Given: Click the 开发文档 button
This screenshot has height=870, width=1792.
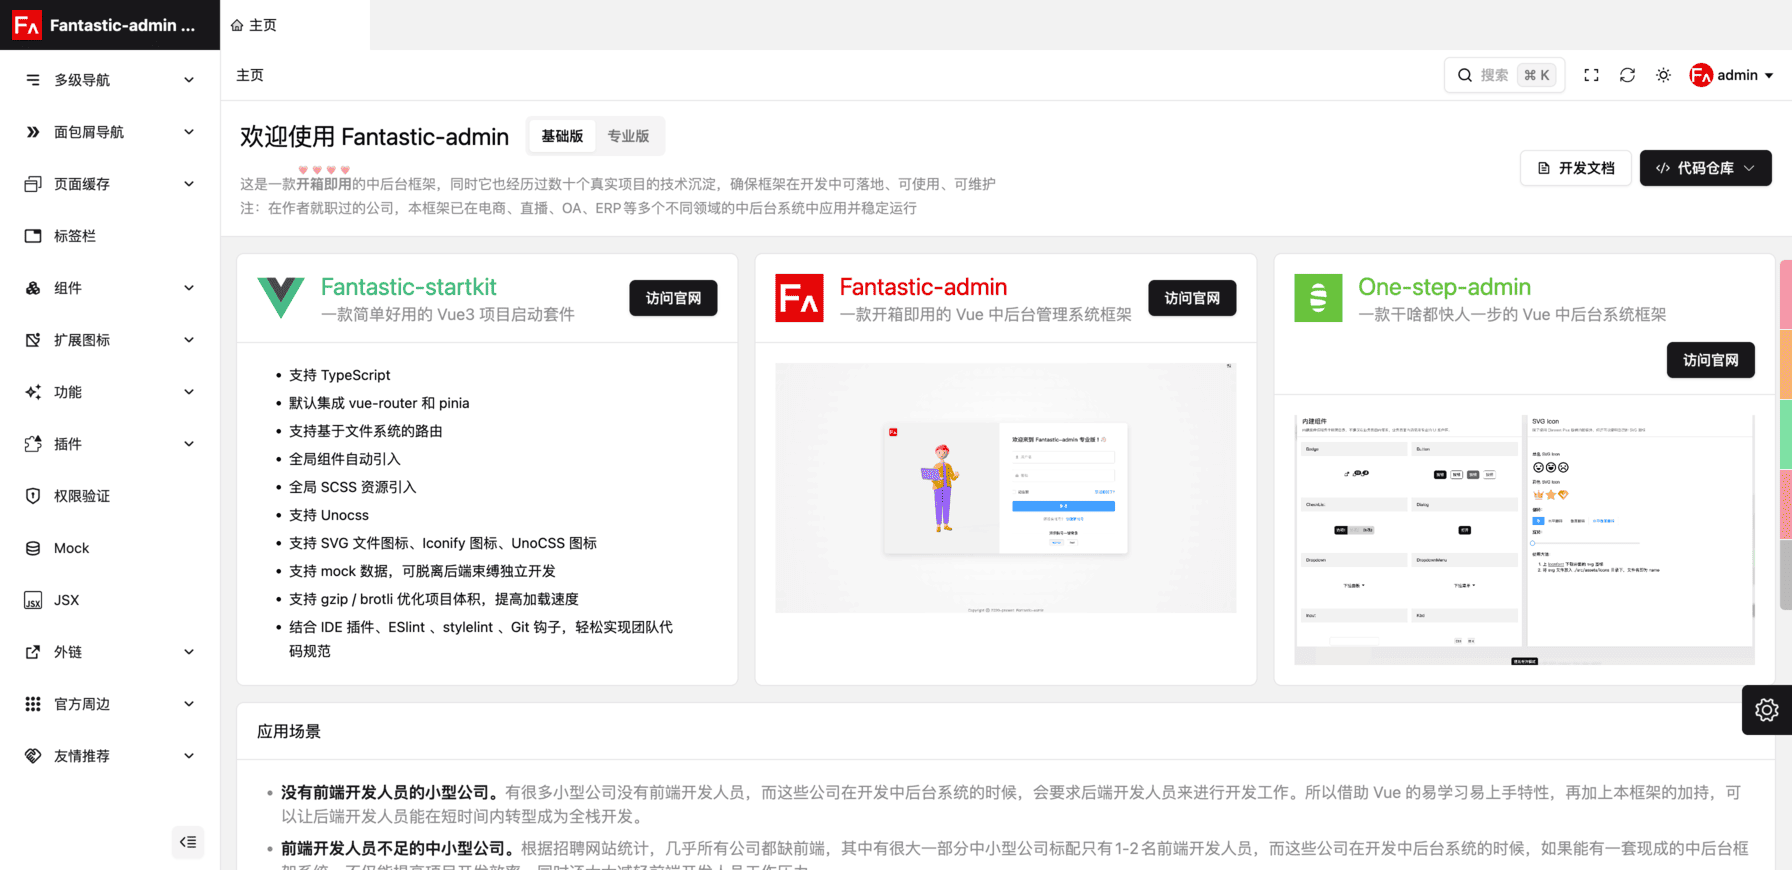Looking at the screenshot, I should [x=1576, y=168].
